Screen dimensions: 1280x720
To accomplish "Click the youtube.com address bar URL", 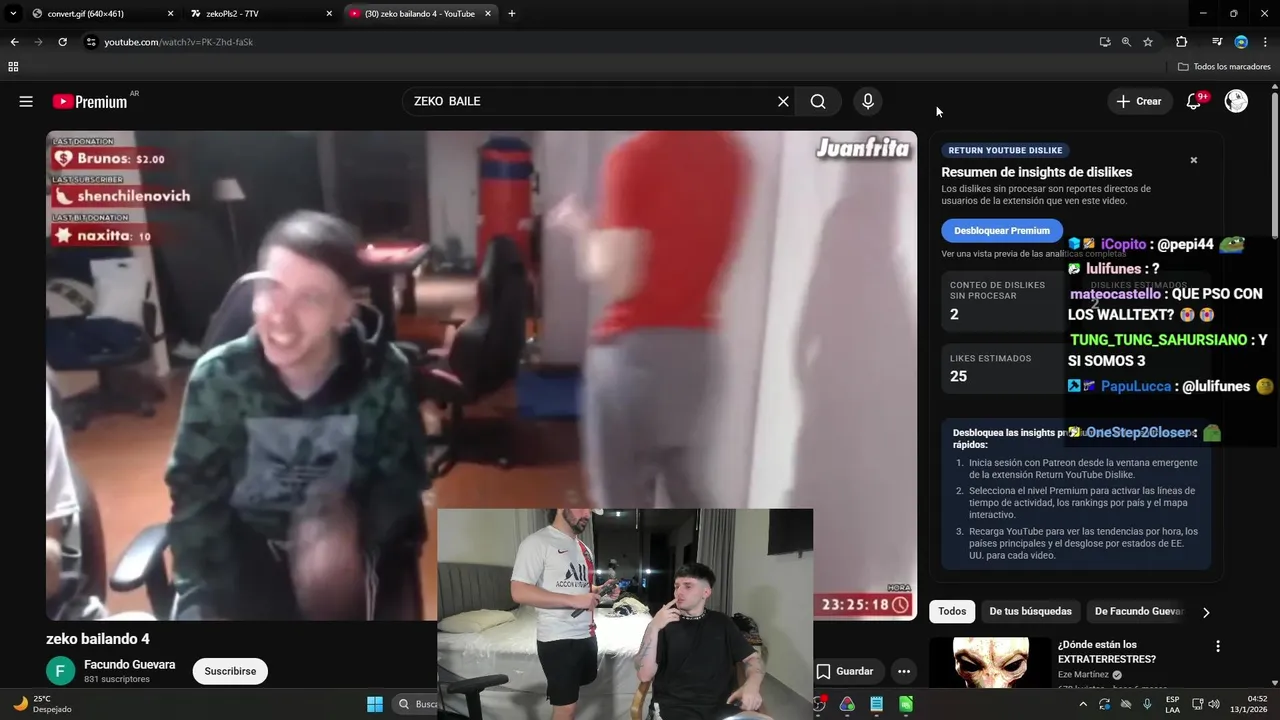I will click(x=178, y=42).
